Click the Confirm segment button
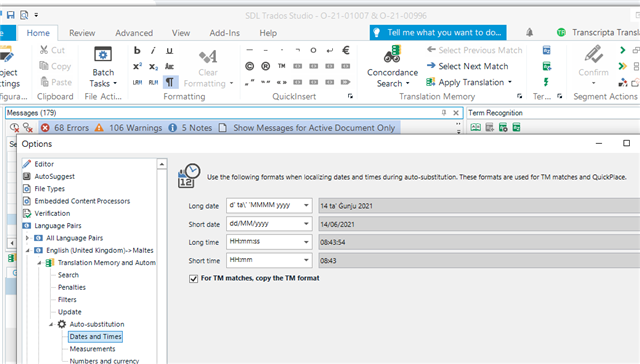The width and height of the screenshot is (640, 364). [593, 60]
